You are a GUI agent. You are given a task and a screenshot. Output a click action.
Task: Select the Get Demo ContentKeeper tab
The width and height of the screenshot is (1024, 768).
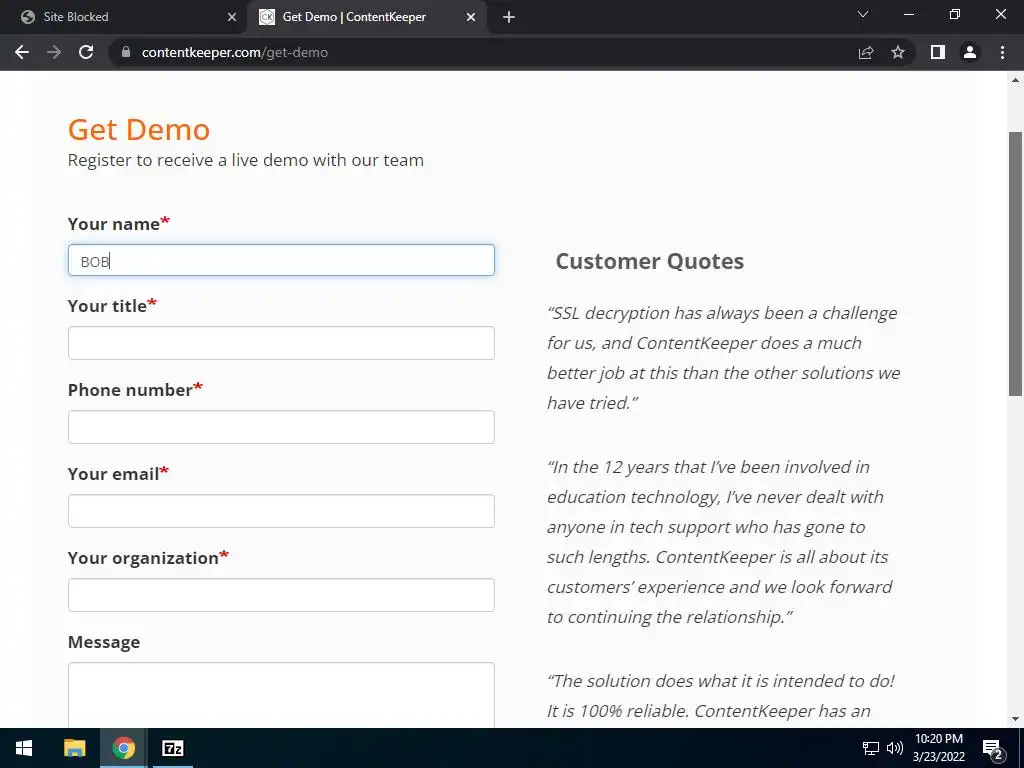coord(366,17)
